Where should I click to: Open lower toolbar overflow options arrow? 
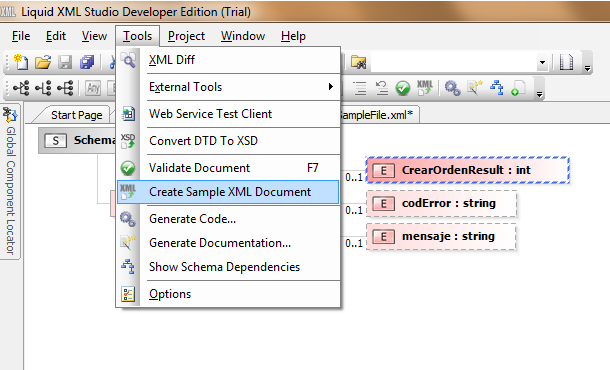(539, 93)
